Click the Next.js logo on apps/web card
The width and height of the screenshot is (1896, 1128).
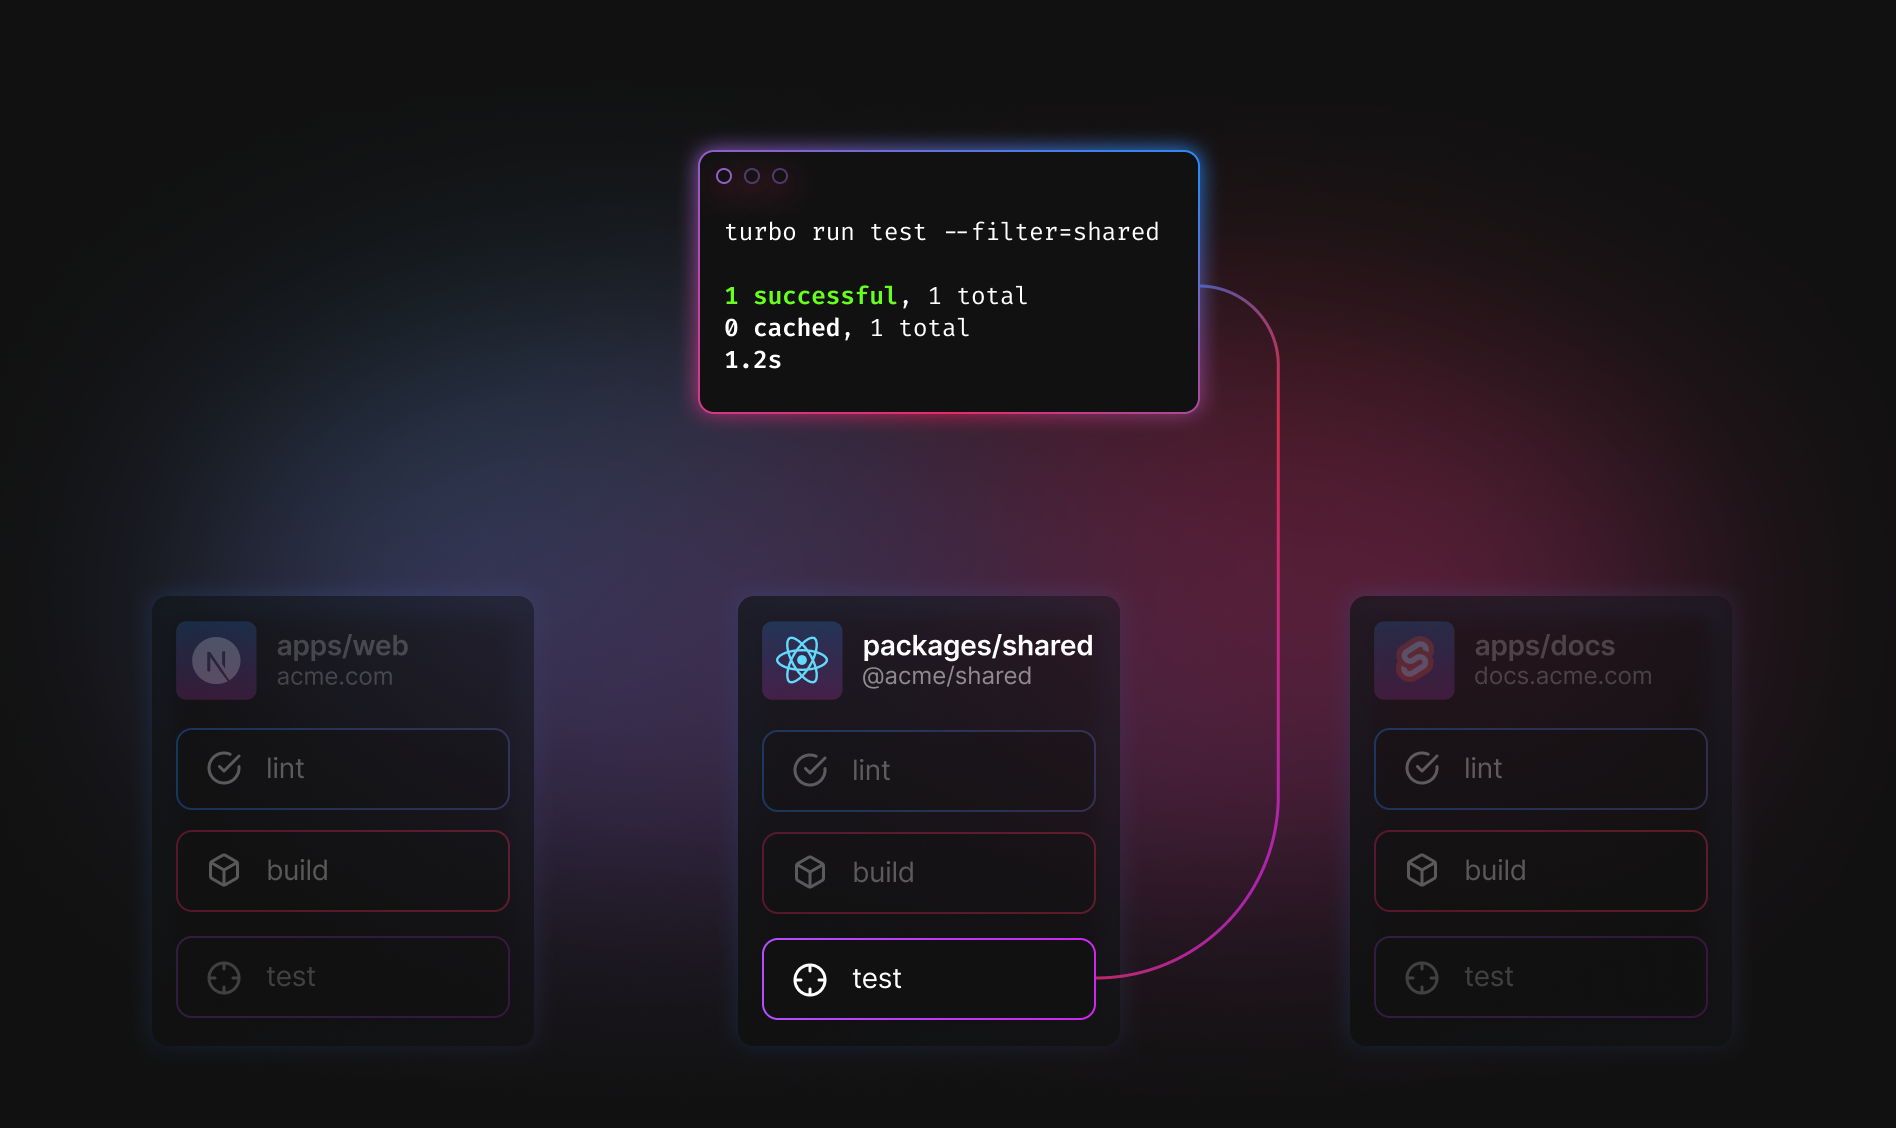(216, 660)
